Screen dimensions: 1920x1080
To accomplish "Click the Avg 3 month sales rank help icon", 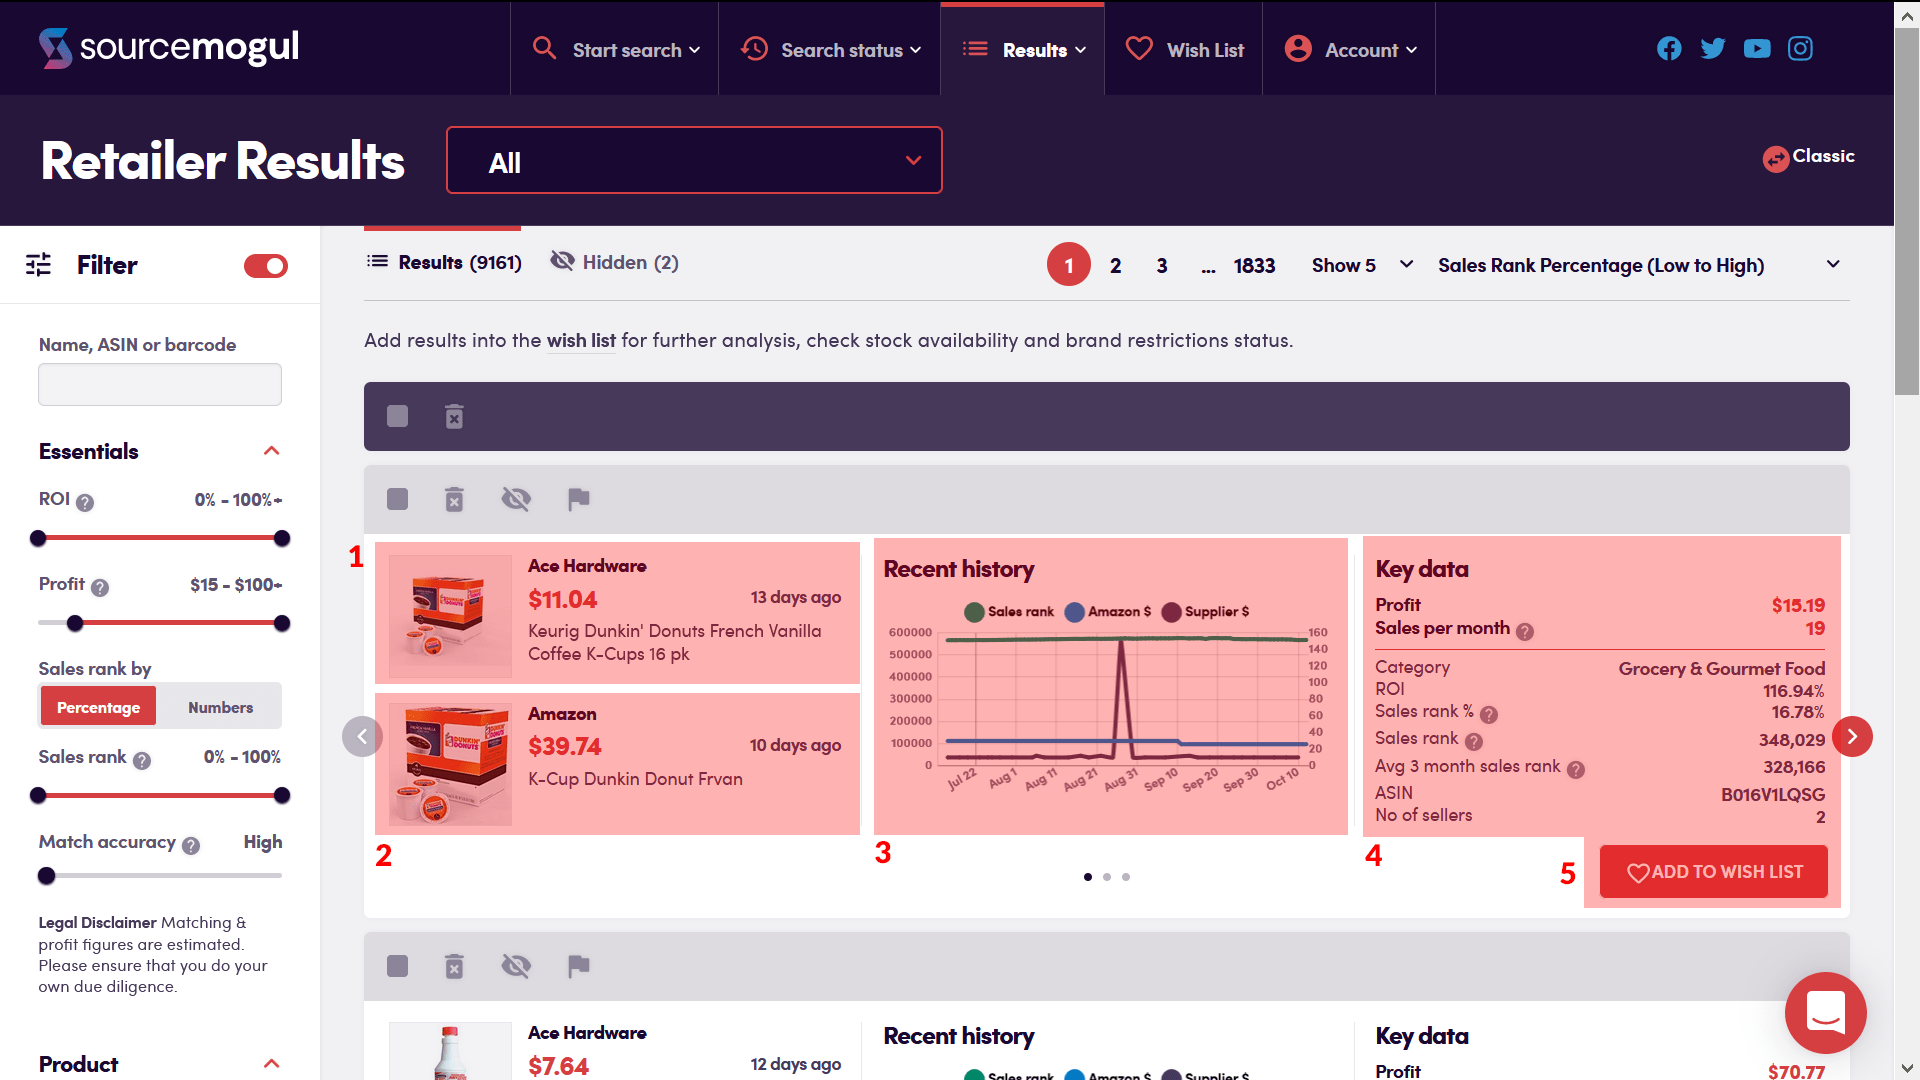I will [x=1576, y=770].
